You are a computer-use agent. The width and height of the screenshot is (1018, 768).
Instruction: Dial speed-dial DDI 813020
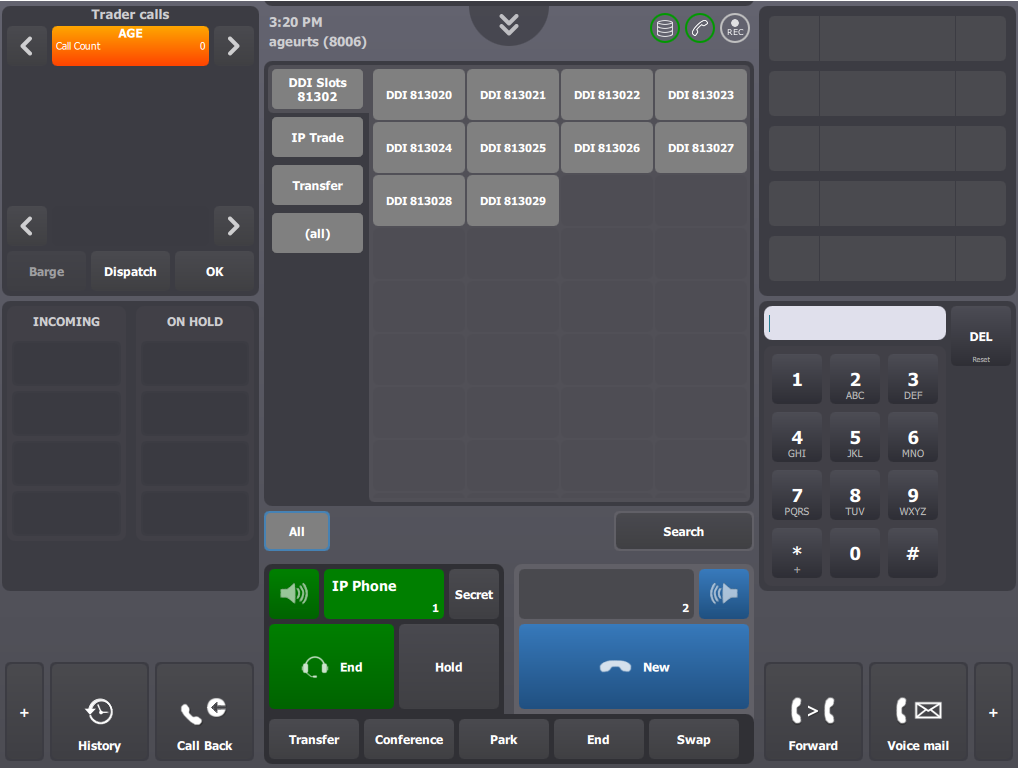(x=419, y=95)
